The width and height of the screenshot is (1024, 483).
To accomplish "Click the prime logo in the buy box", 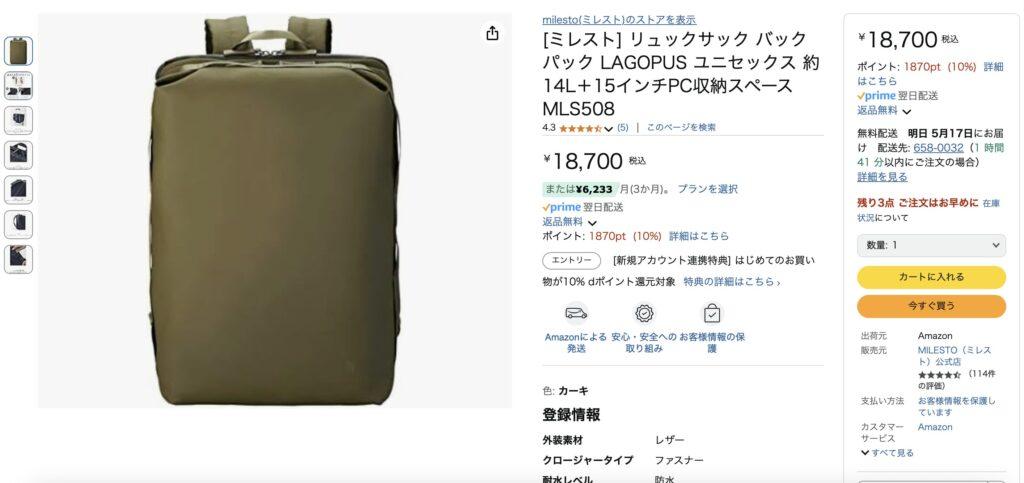I will (876, 95).
